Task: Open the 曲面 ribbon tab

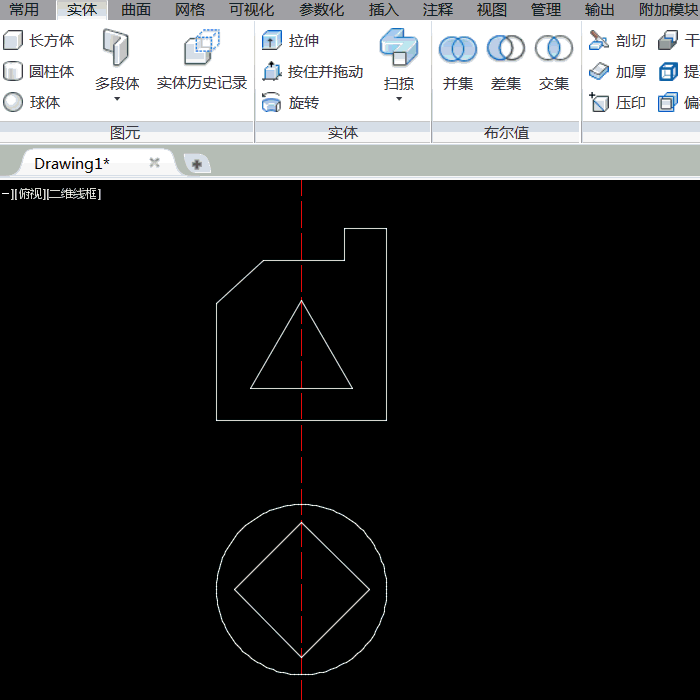Action: pos(136,9)
